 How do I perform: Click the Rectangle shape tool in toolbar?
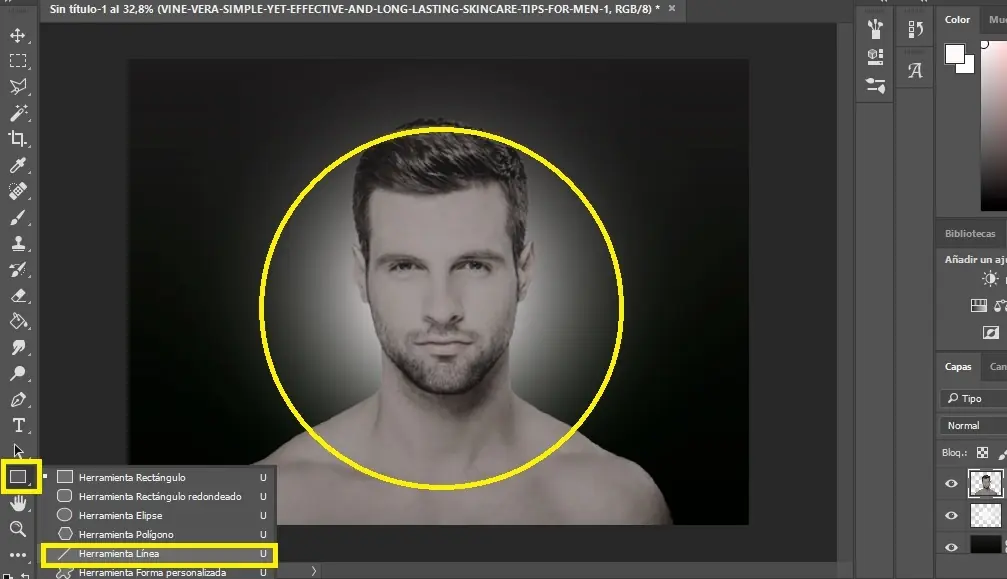(x=18, y=477)
